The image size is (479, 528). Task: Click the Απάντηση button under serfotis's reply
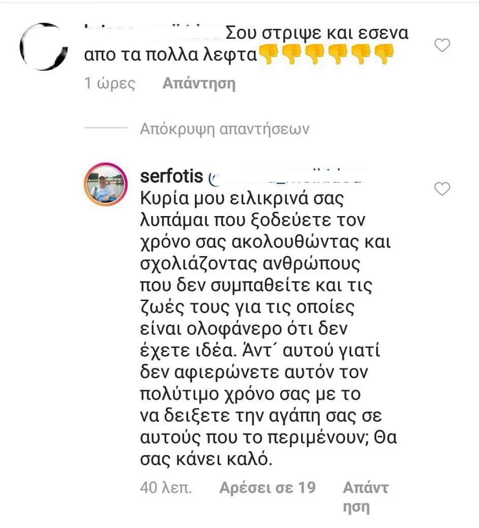click(x=366, y=497)
